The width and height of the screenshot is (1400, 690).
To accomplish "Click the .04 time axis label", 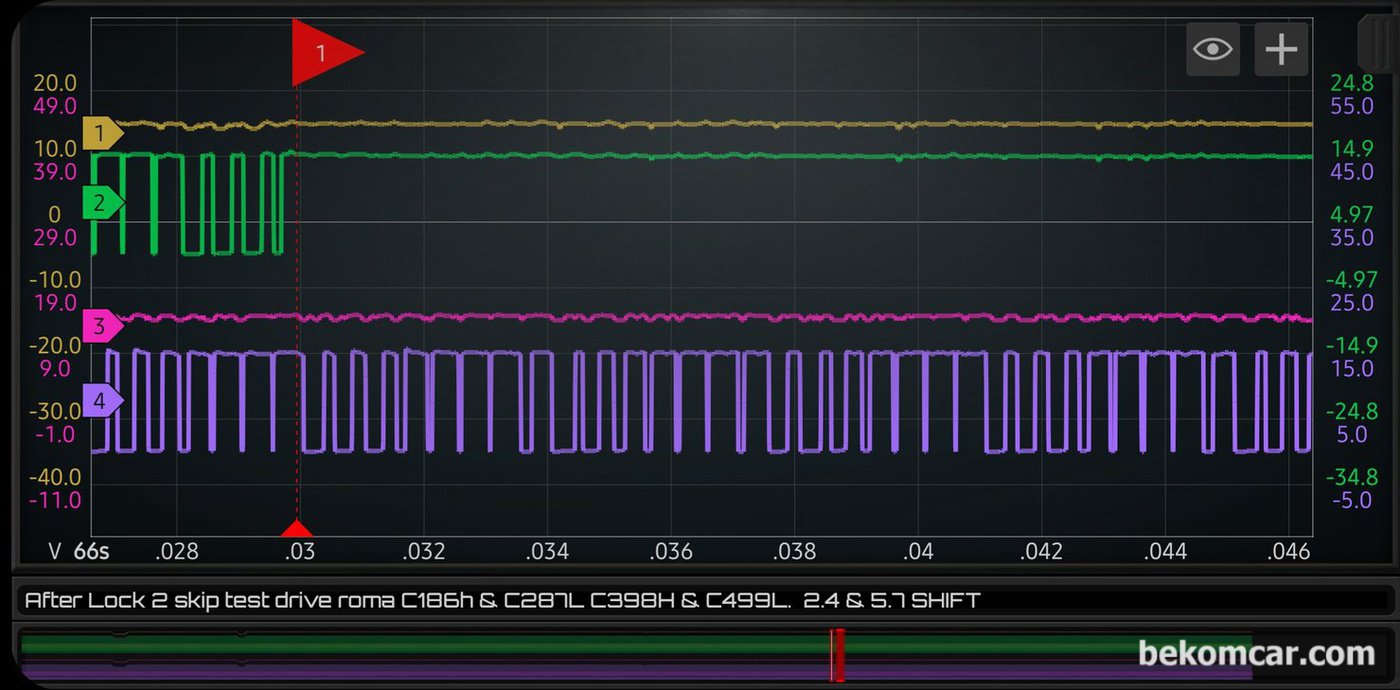I will (x=917, y=552).
